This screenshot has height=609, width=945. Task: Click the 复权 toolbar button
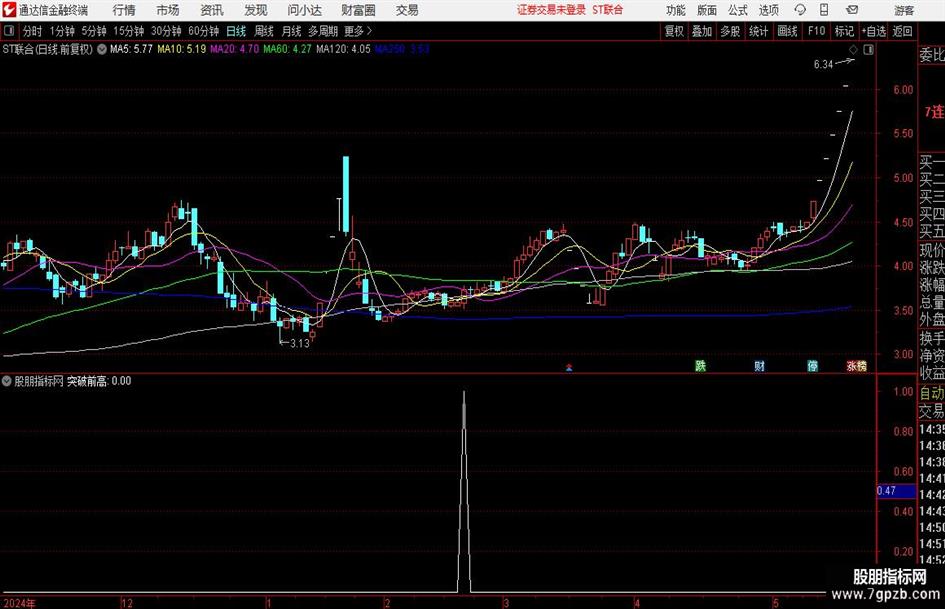674,31
